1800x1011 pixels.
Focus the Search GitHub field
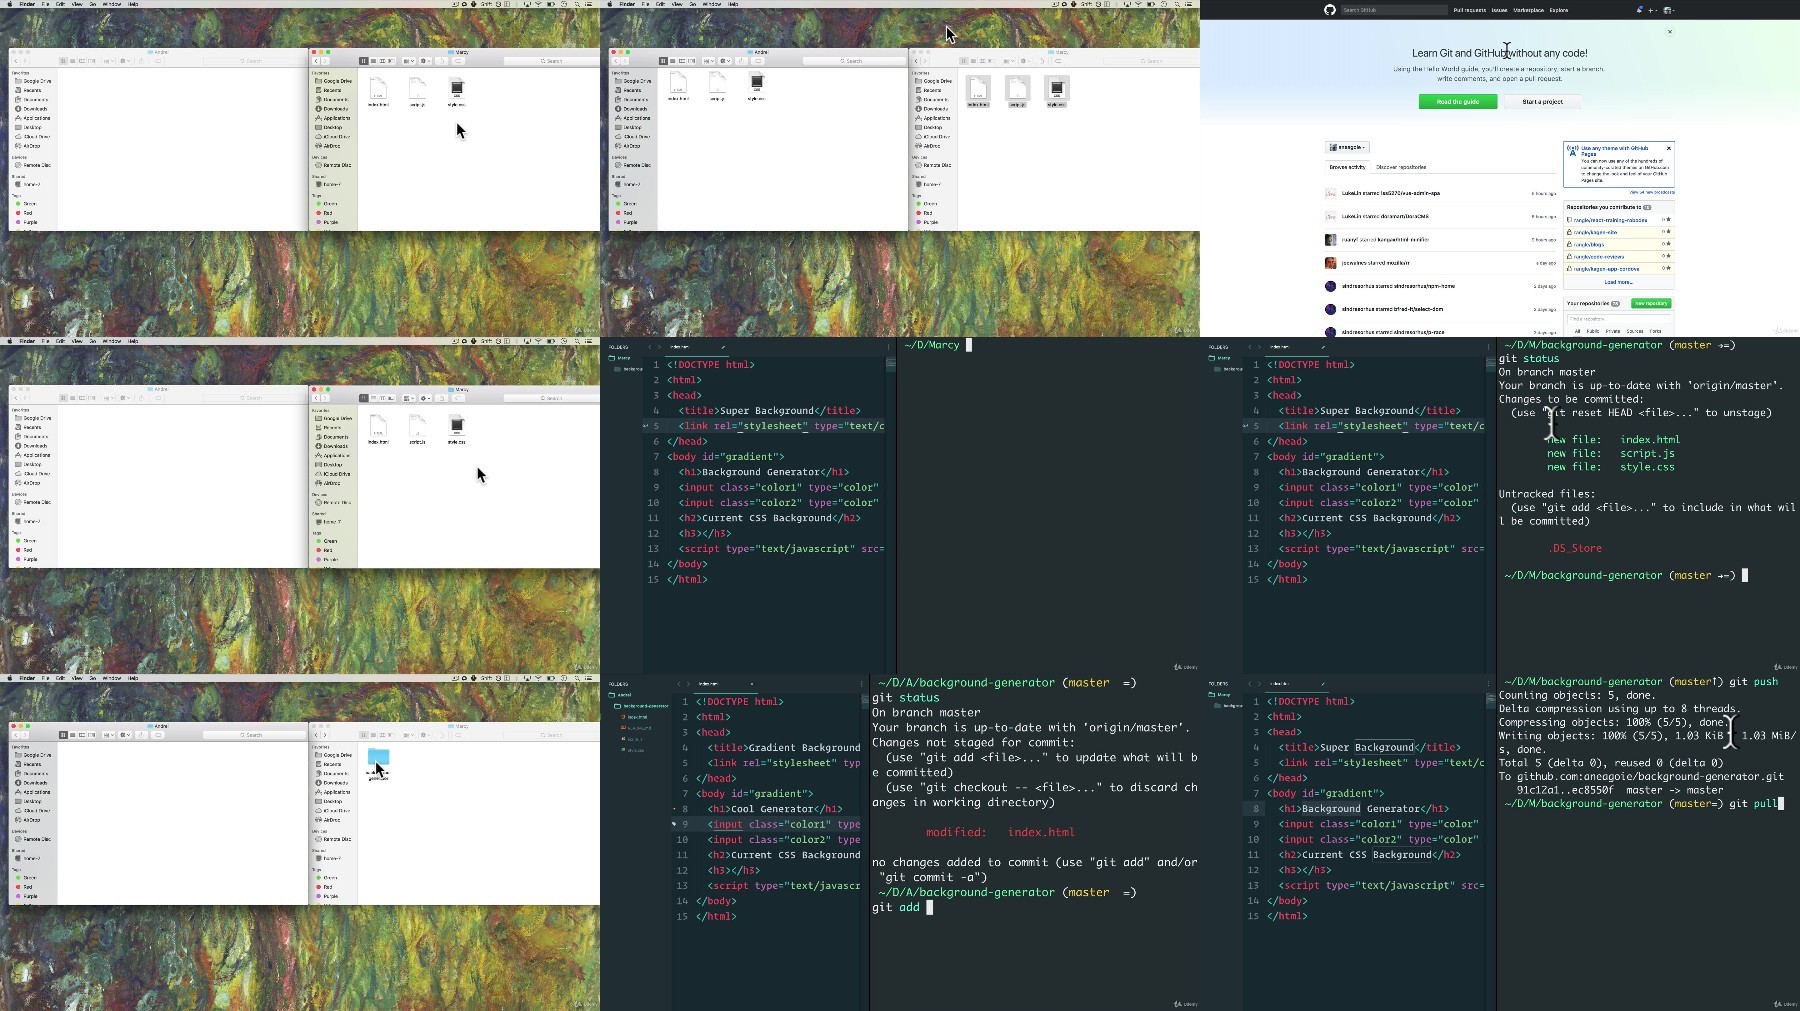[1394, 10]
